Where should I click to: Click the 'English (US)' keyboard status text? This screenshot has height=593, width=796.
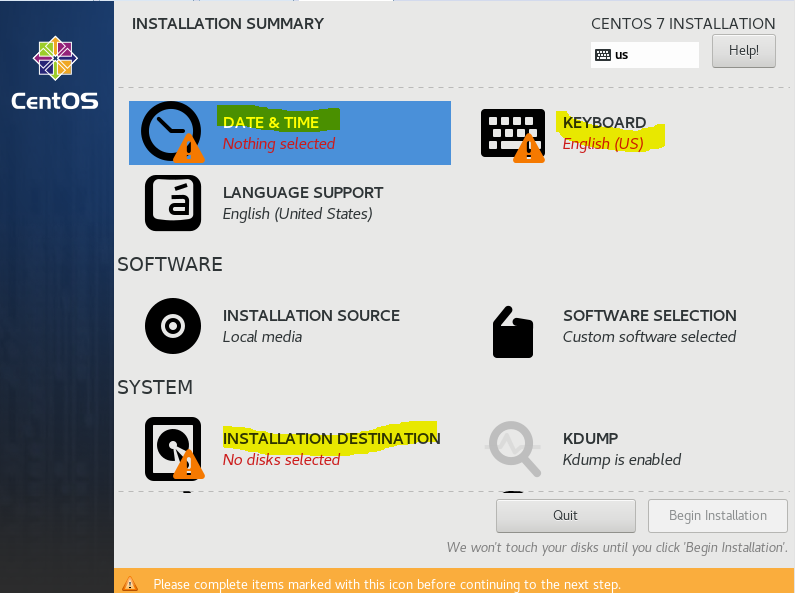(603, 144)
